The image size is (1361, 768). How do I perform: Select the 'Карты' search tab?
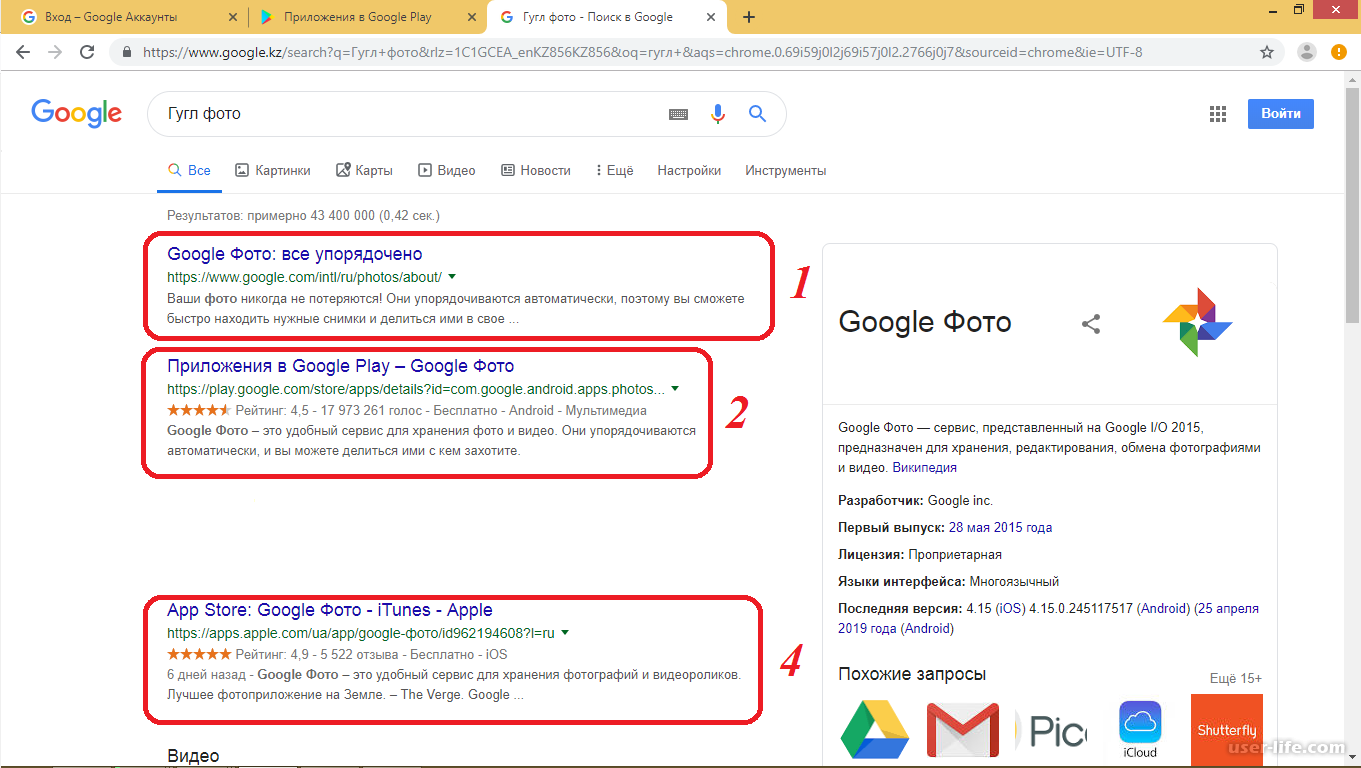tap(364, 171)
